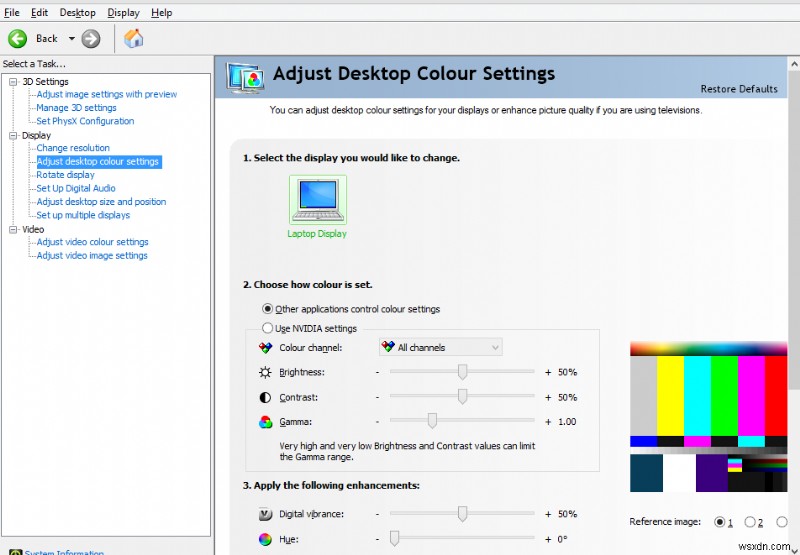Open the All channels dropdown
Viewport: 800px width, 555px height.
click(x=441, y=347)
